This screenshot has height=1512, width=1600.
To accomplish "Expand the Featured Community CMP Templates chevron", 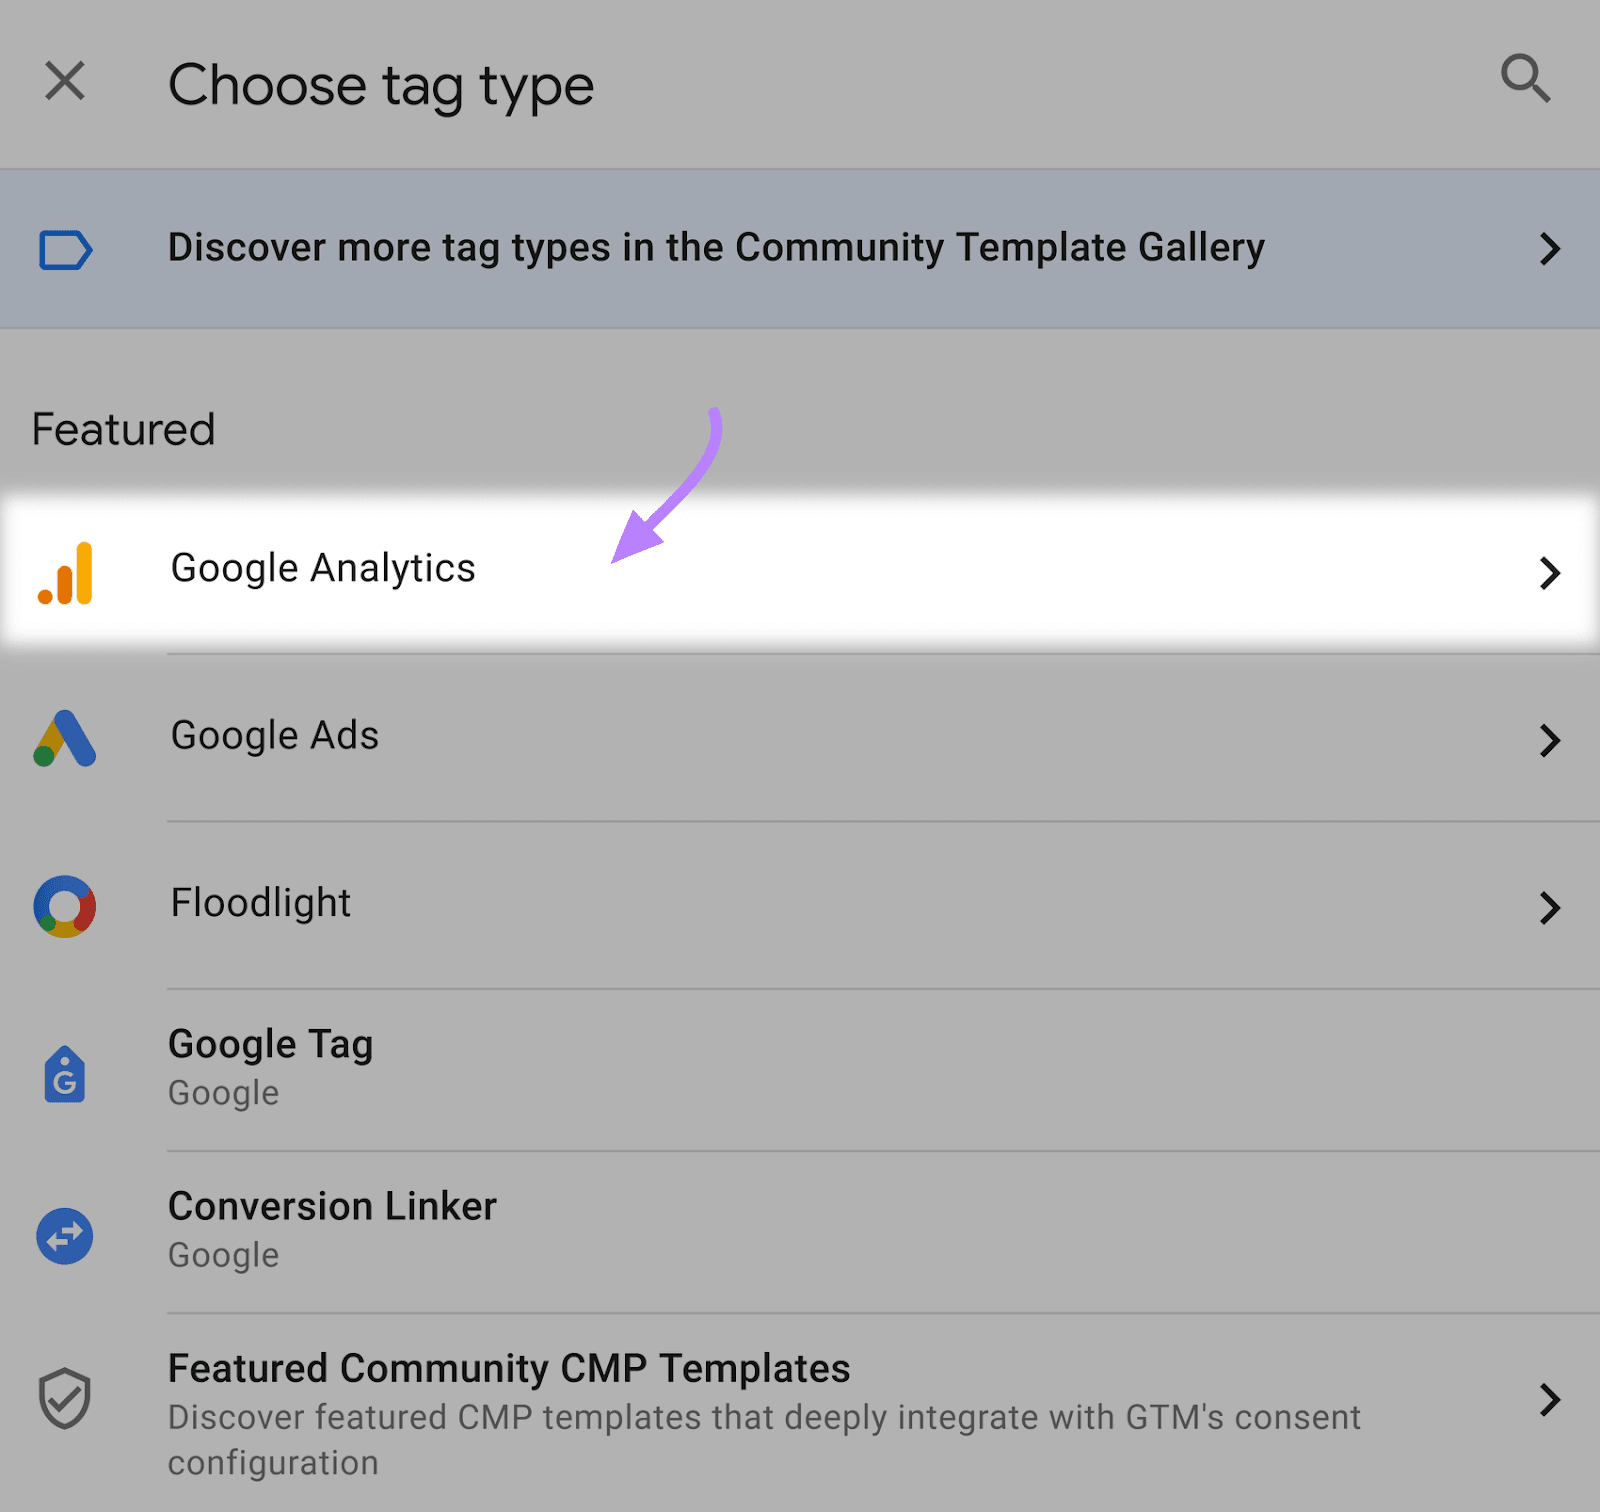I will coord(1551,1400).
